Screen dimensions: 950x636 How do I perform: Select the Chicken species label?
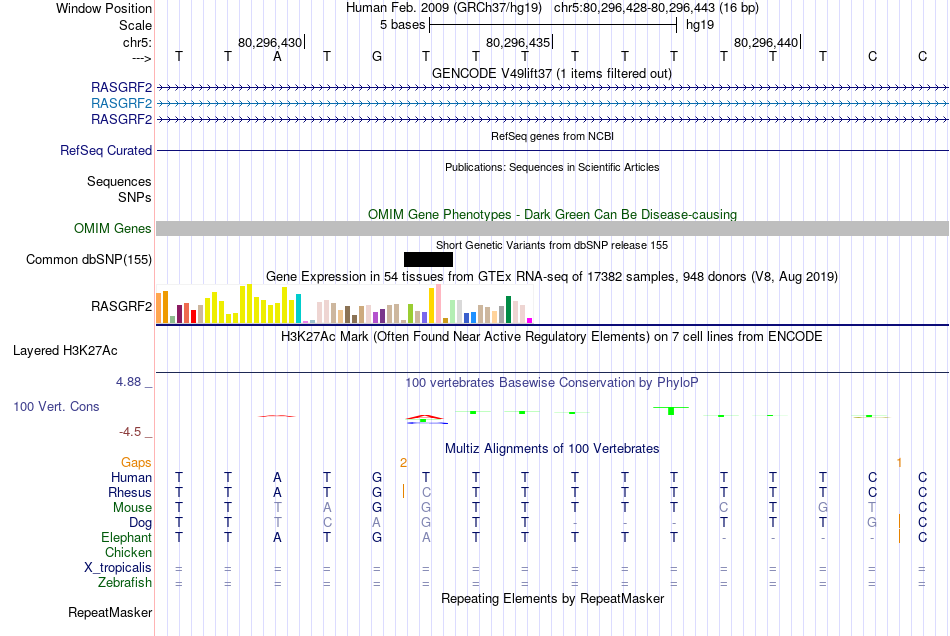[x=128, y=552]
